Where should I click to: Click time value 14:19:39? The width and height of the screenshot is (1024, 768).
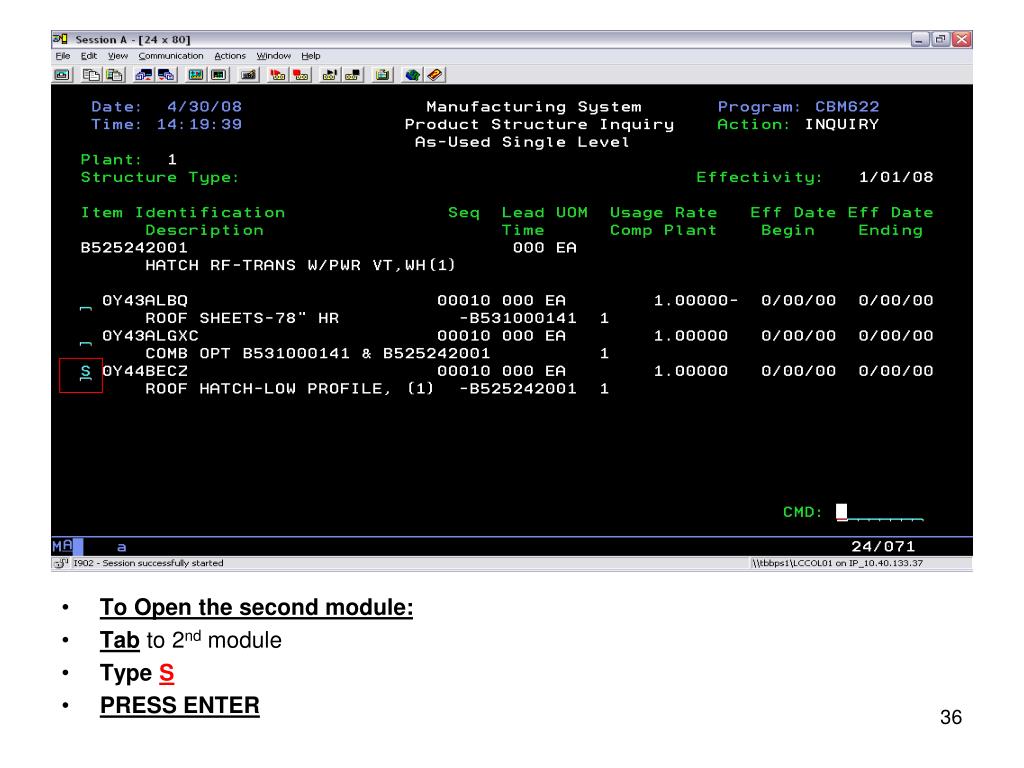199,124
